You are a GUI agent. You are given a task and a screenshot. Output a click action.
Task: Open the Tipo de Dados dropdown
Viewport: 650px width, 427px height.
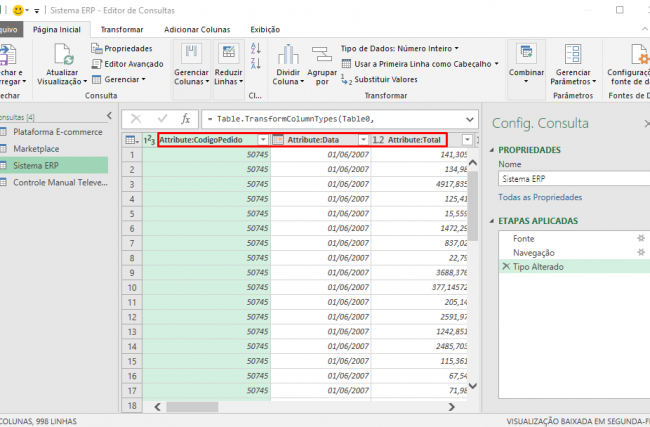(399, 48)
